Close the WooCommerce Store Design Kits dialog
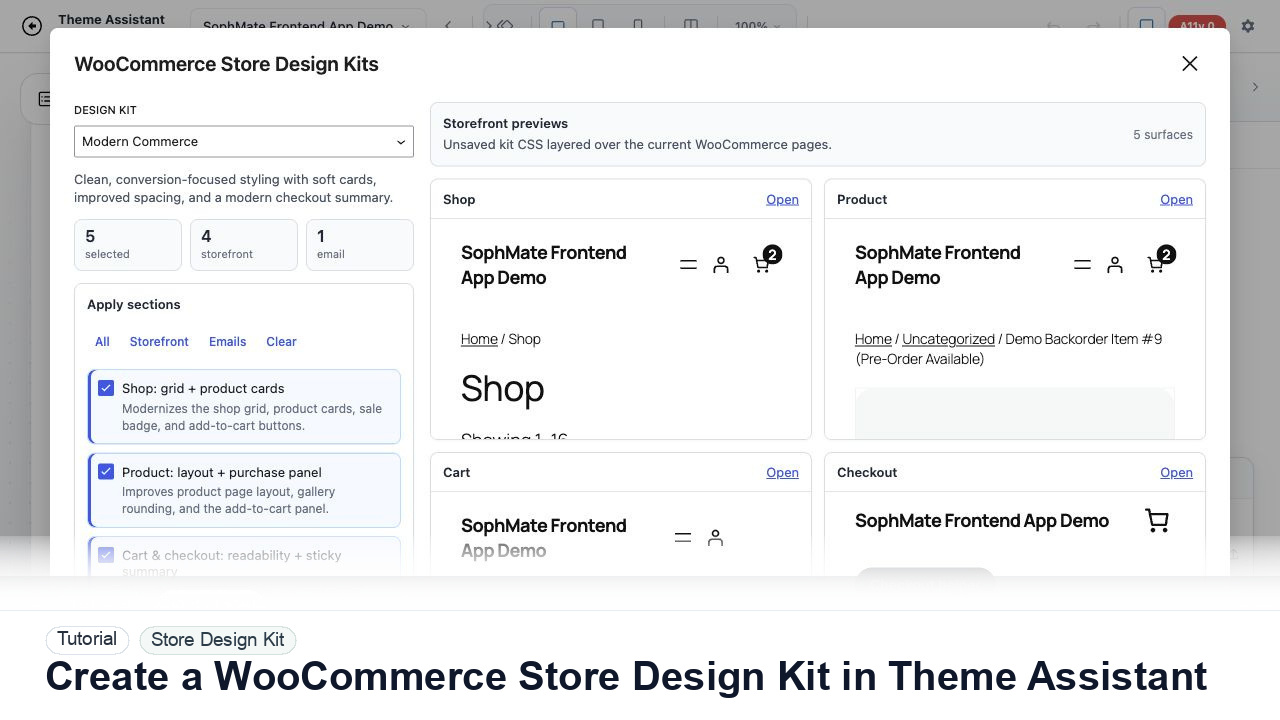The width and height of the screenshot is (1280, 720). click(x=1189, y=64)
